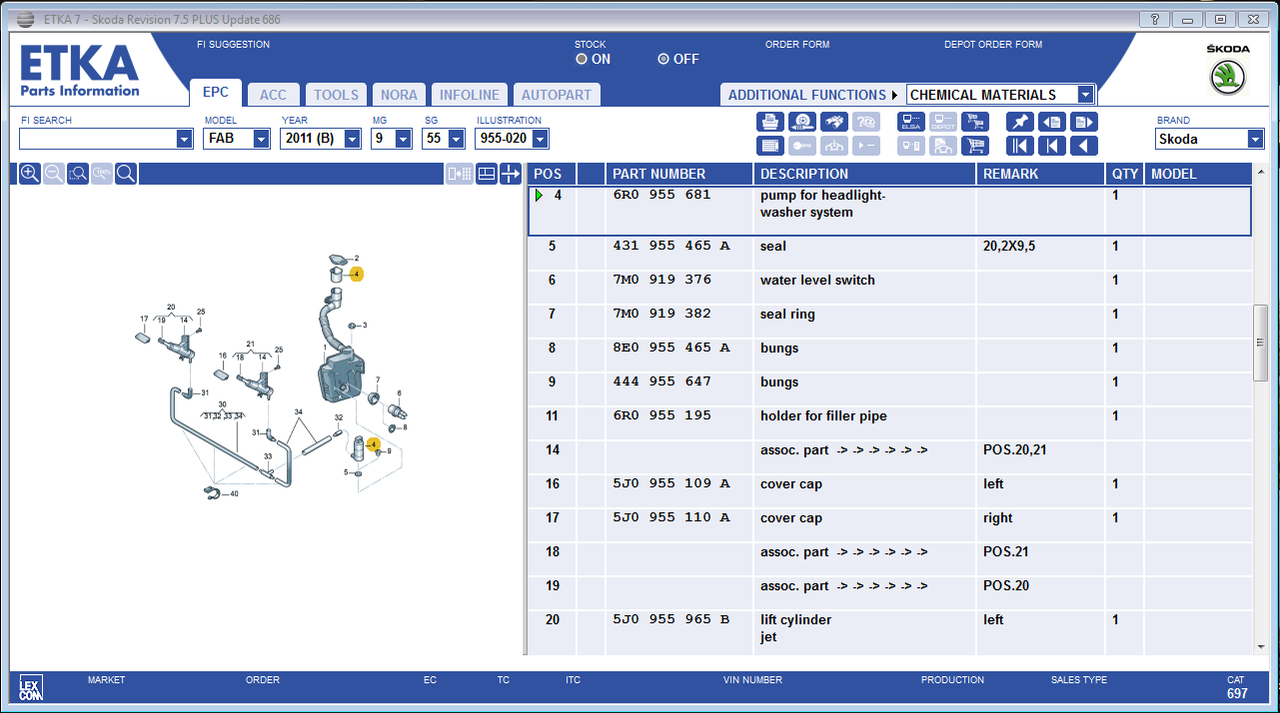Switch to the TOOLS tab
This screenshot has width=1280, height=713.
pyautogui.click(x=336, y=95)
